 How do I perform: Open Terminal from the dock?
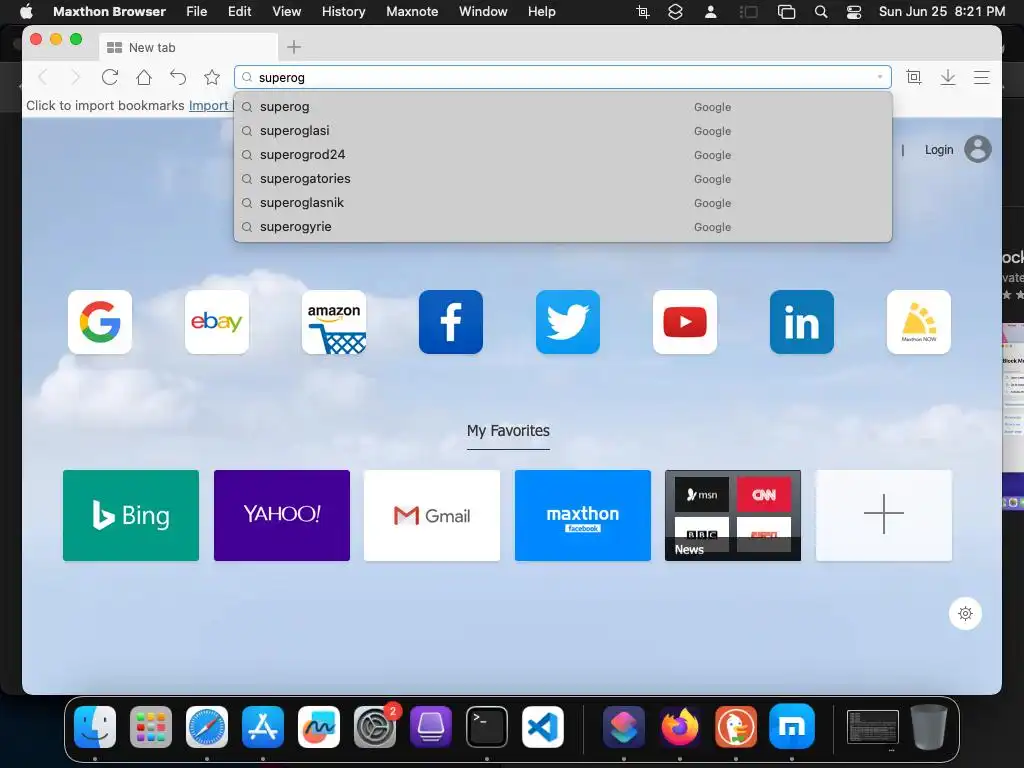[487, 727]
